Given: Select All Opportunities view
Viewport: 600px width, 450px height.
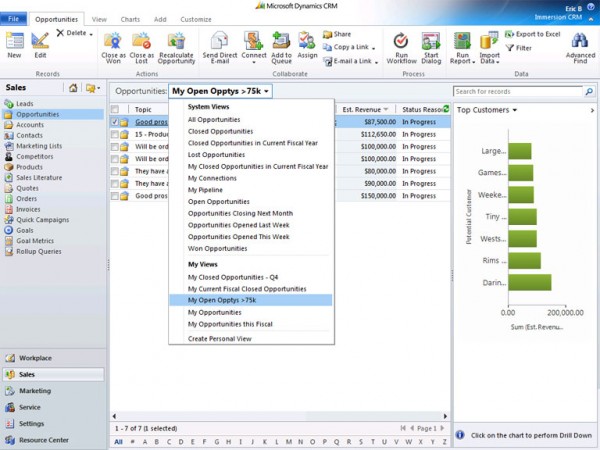Looking at the screenshot, I should click(x=214, y=119).
